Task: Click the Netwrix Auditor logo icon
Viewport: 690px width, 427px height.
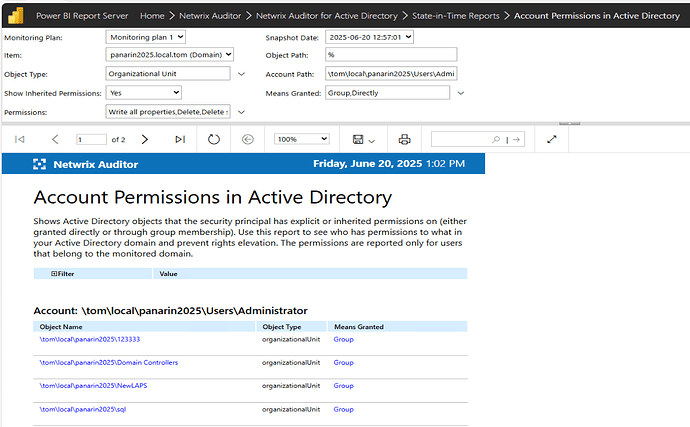Action: click(x=39, y=164)
